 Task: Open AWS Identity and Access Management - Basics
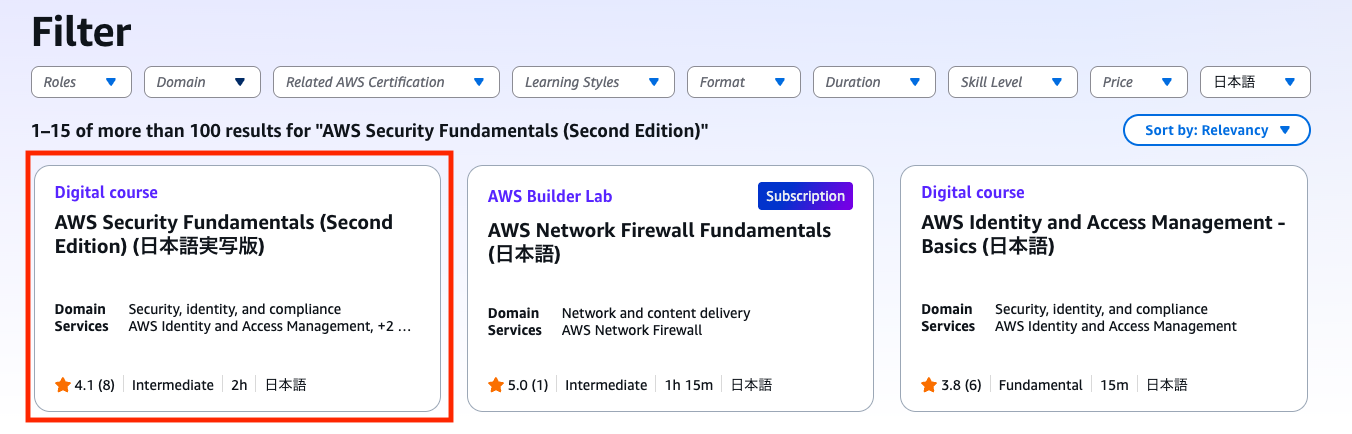tap(1103, 234)
